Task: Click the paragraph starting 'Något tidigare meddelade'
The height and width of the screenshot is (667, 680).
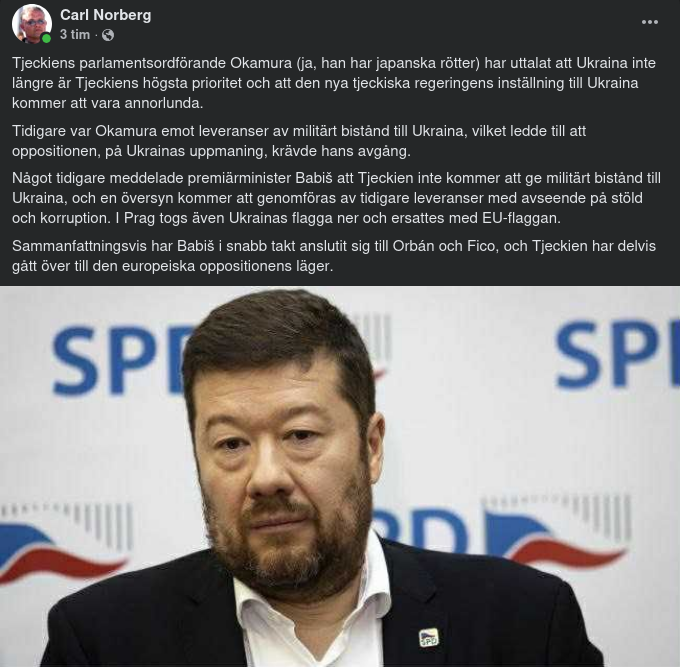Action: coord(337,198)
